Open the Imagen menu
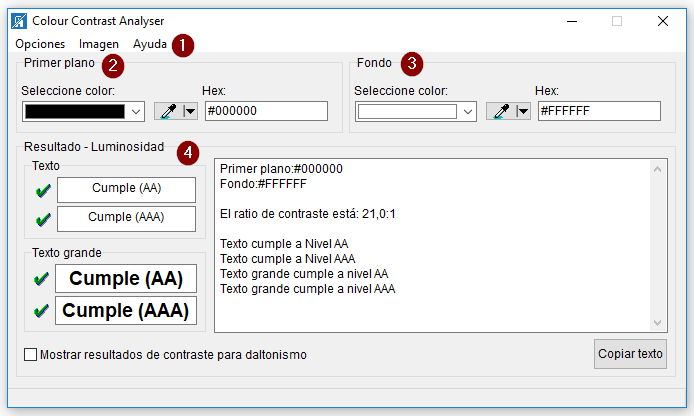The height and width of the screenshot is (416, 694). click(x=99, y=44)
